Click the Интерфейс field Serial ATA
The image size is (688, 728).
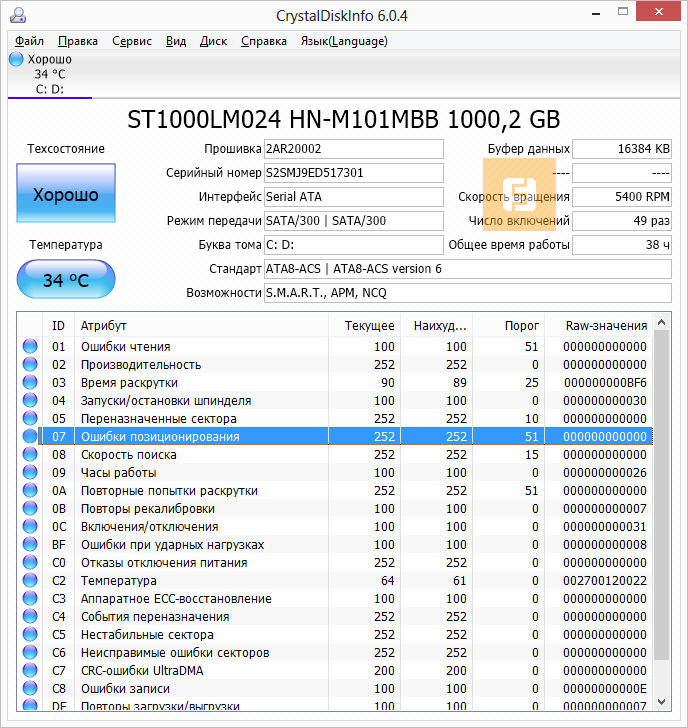coord(354,197)
